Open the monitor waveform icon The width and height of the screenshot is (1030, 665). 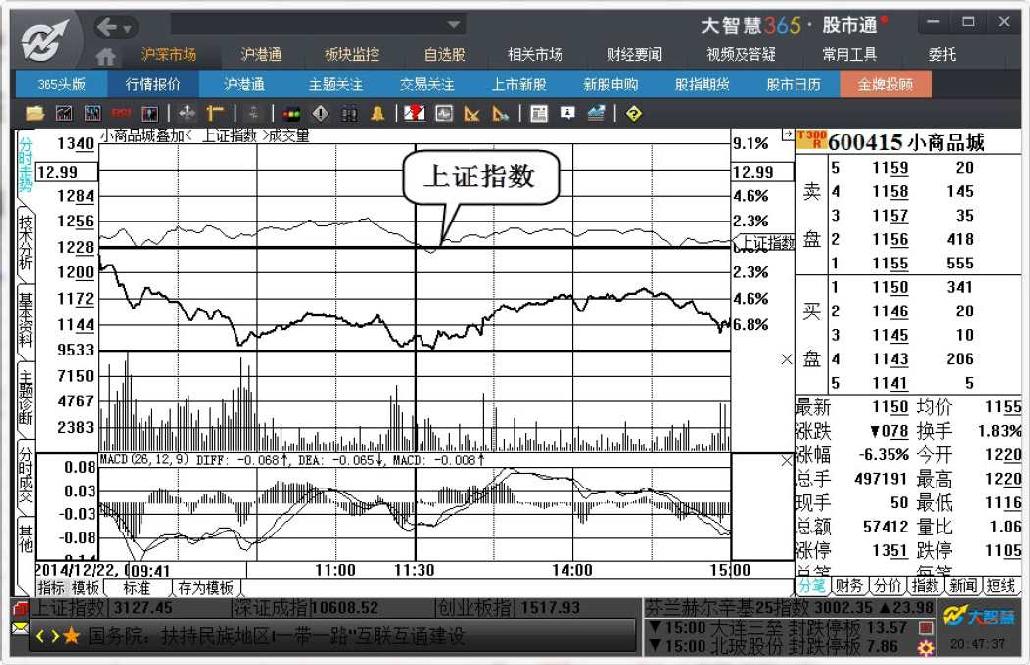tap(444, 114)
